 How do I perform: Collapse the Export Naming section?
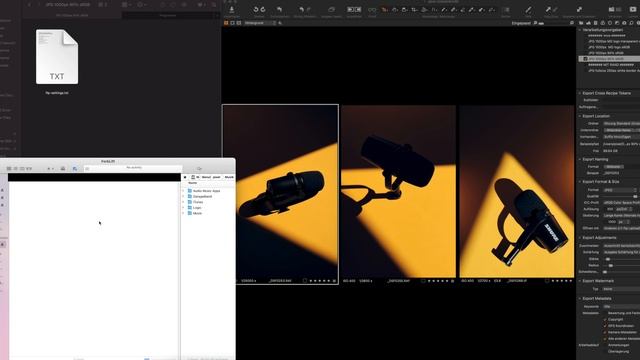(580, 159)
